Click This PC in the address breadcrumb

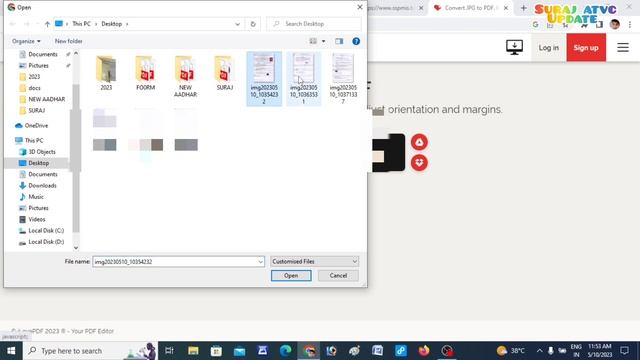pos(81,24)
